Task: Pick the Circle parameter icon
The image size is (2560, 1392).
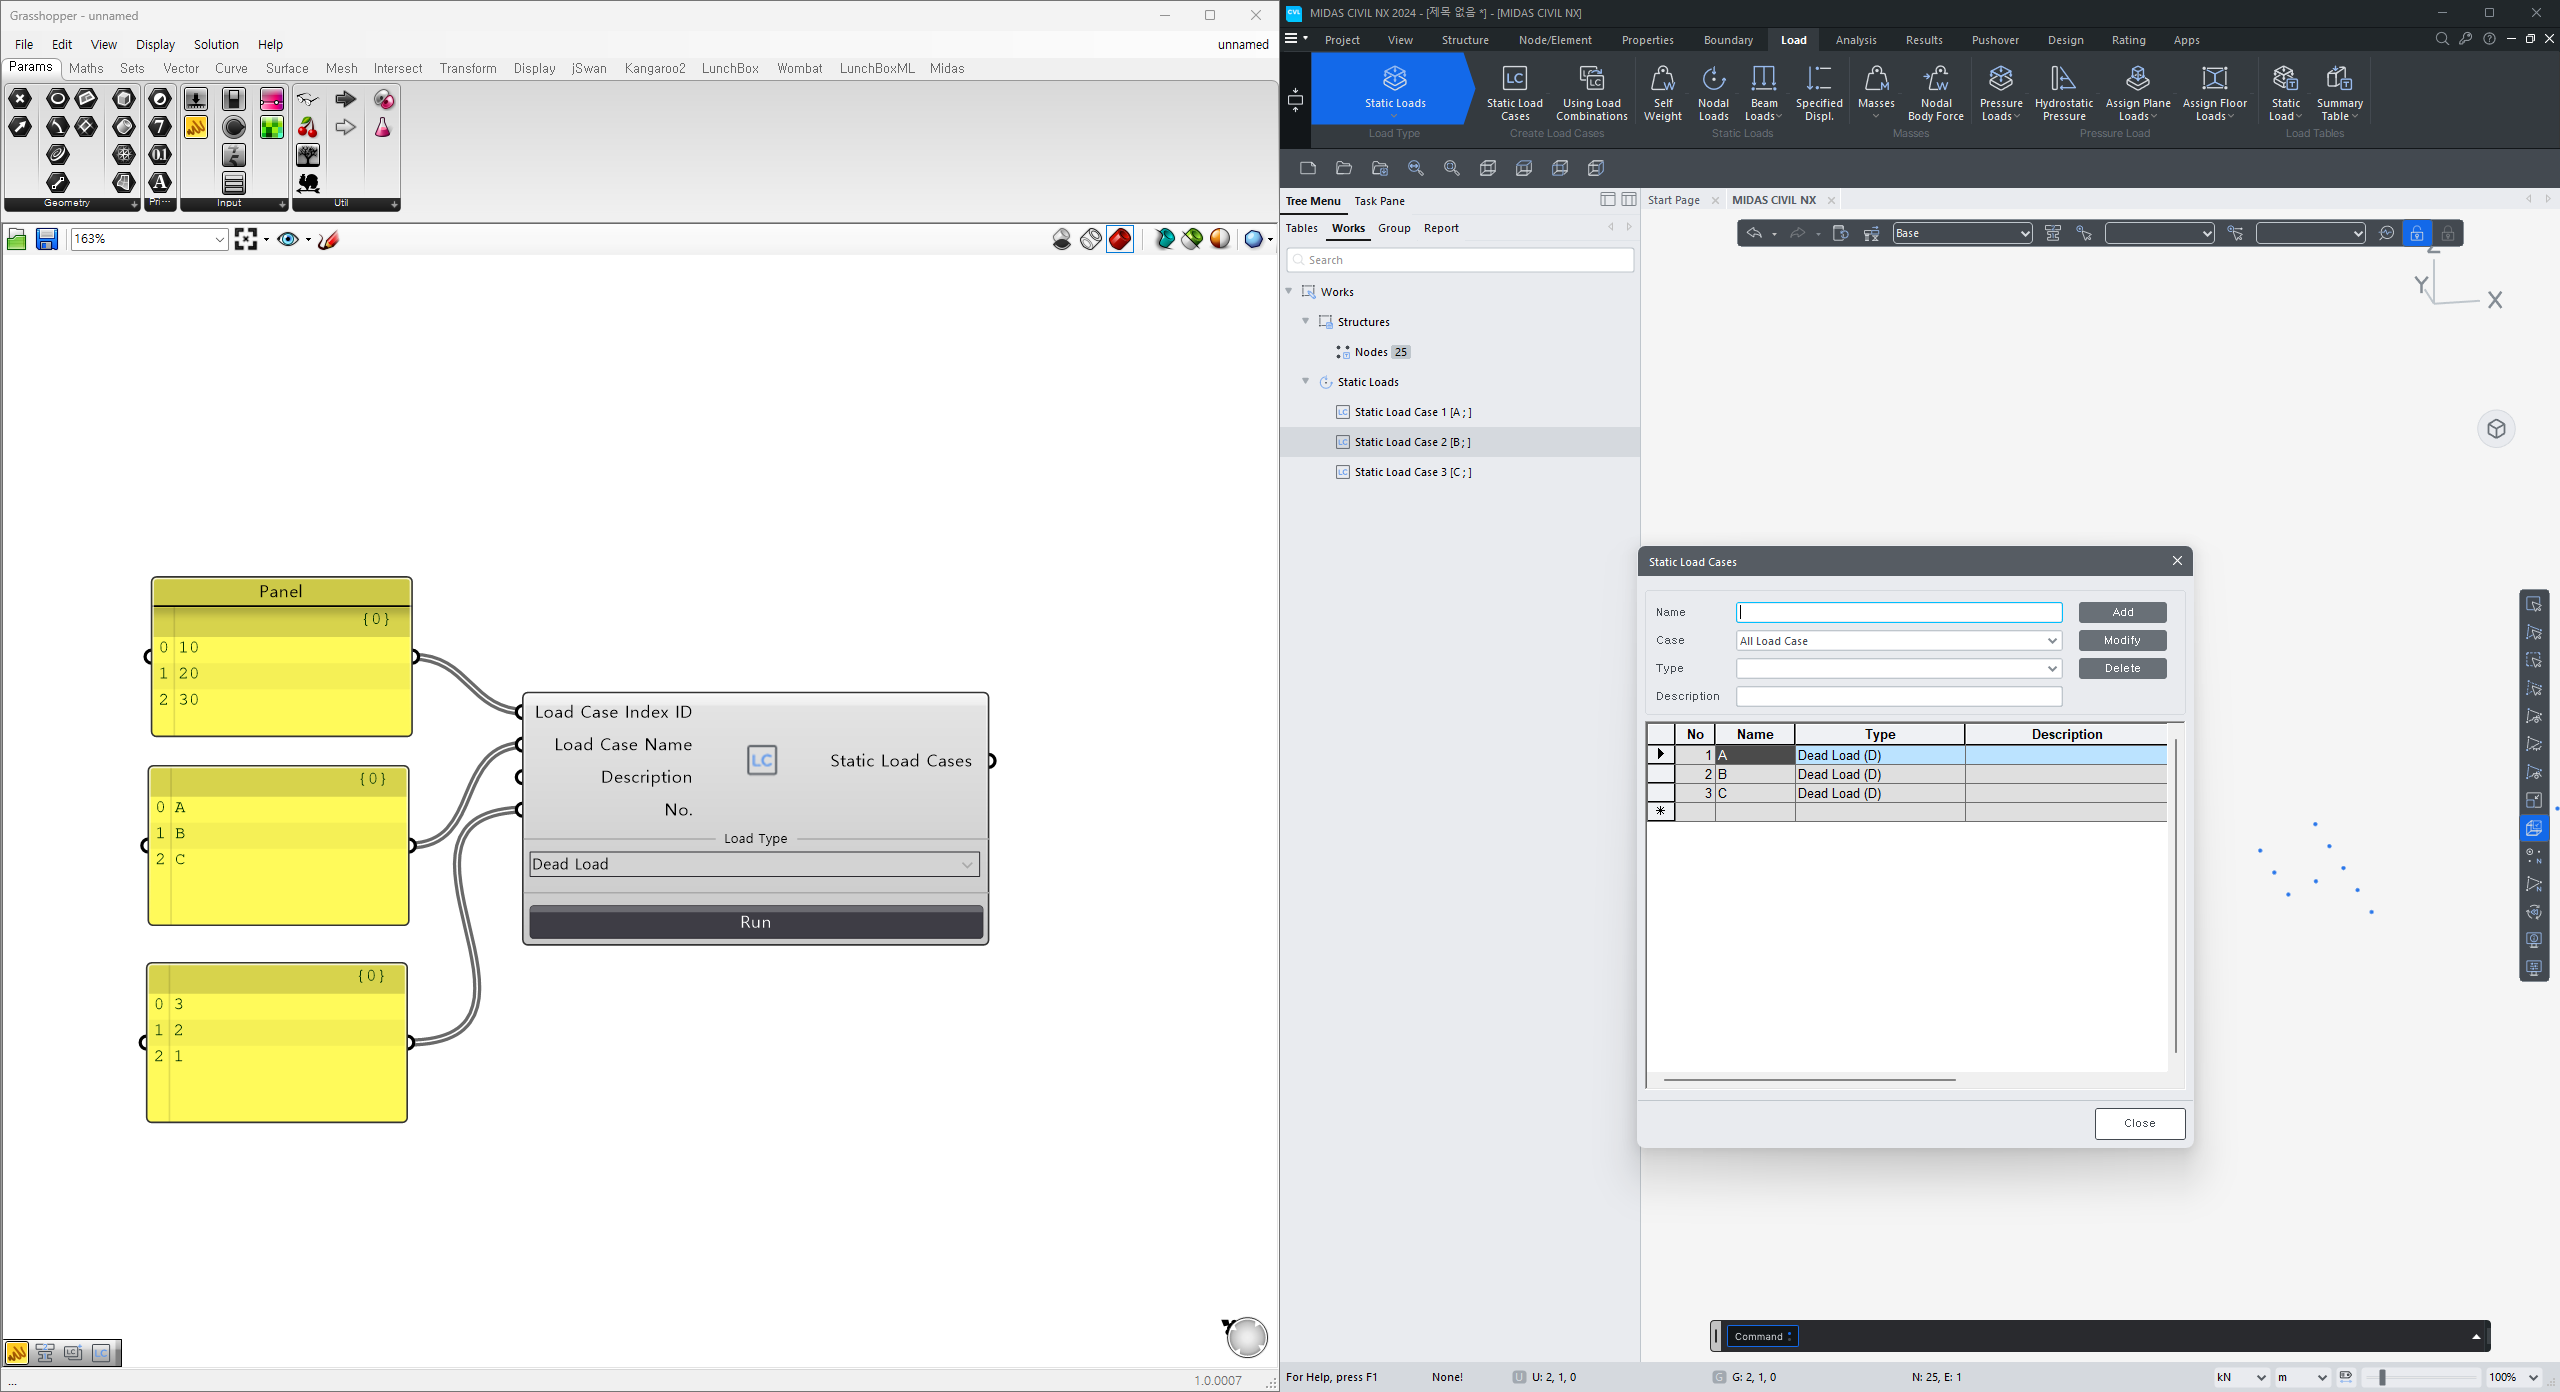Action: [58, 99]
